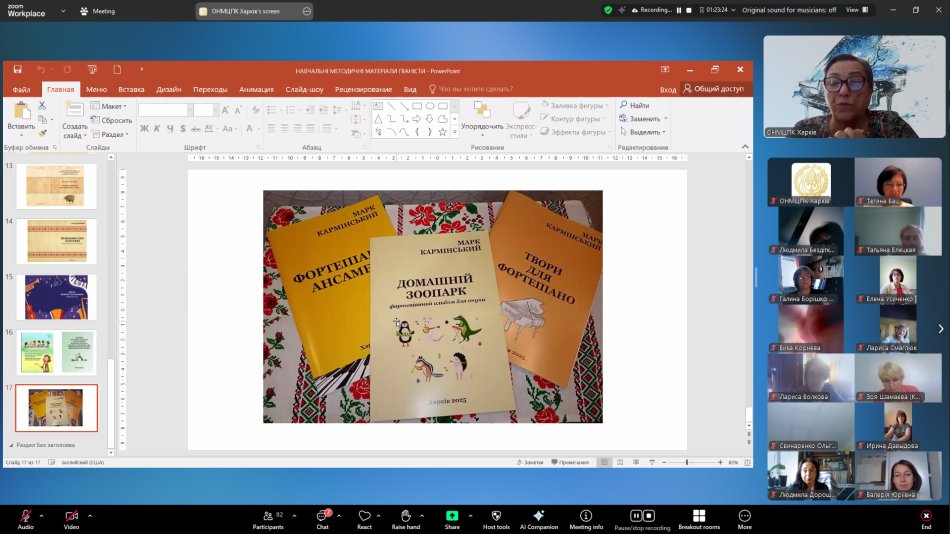Open Breakout rooms

click(698, 515)
